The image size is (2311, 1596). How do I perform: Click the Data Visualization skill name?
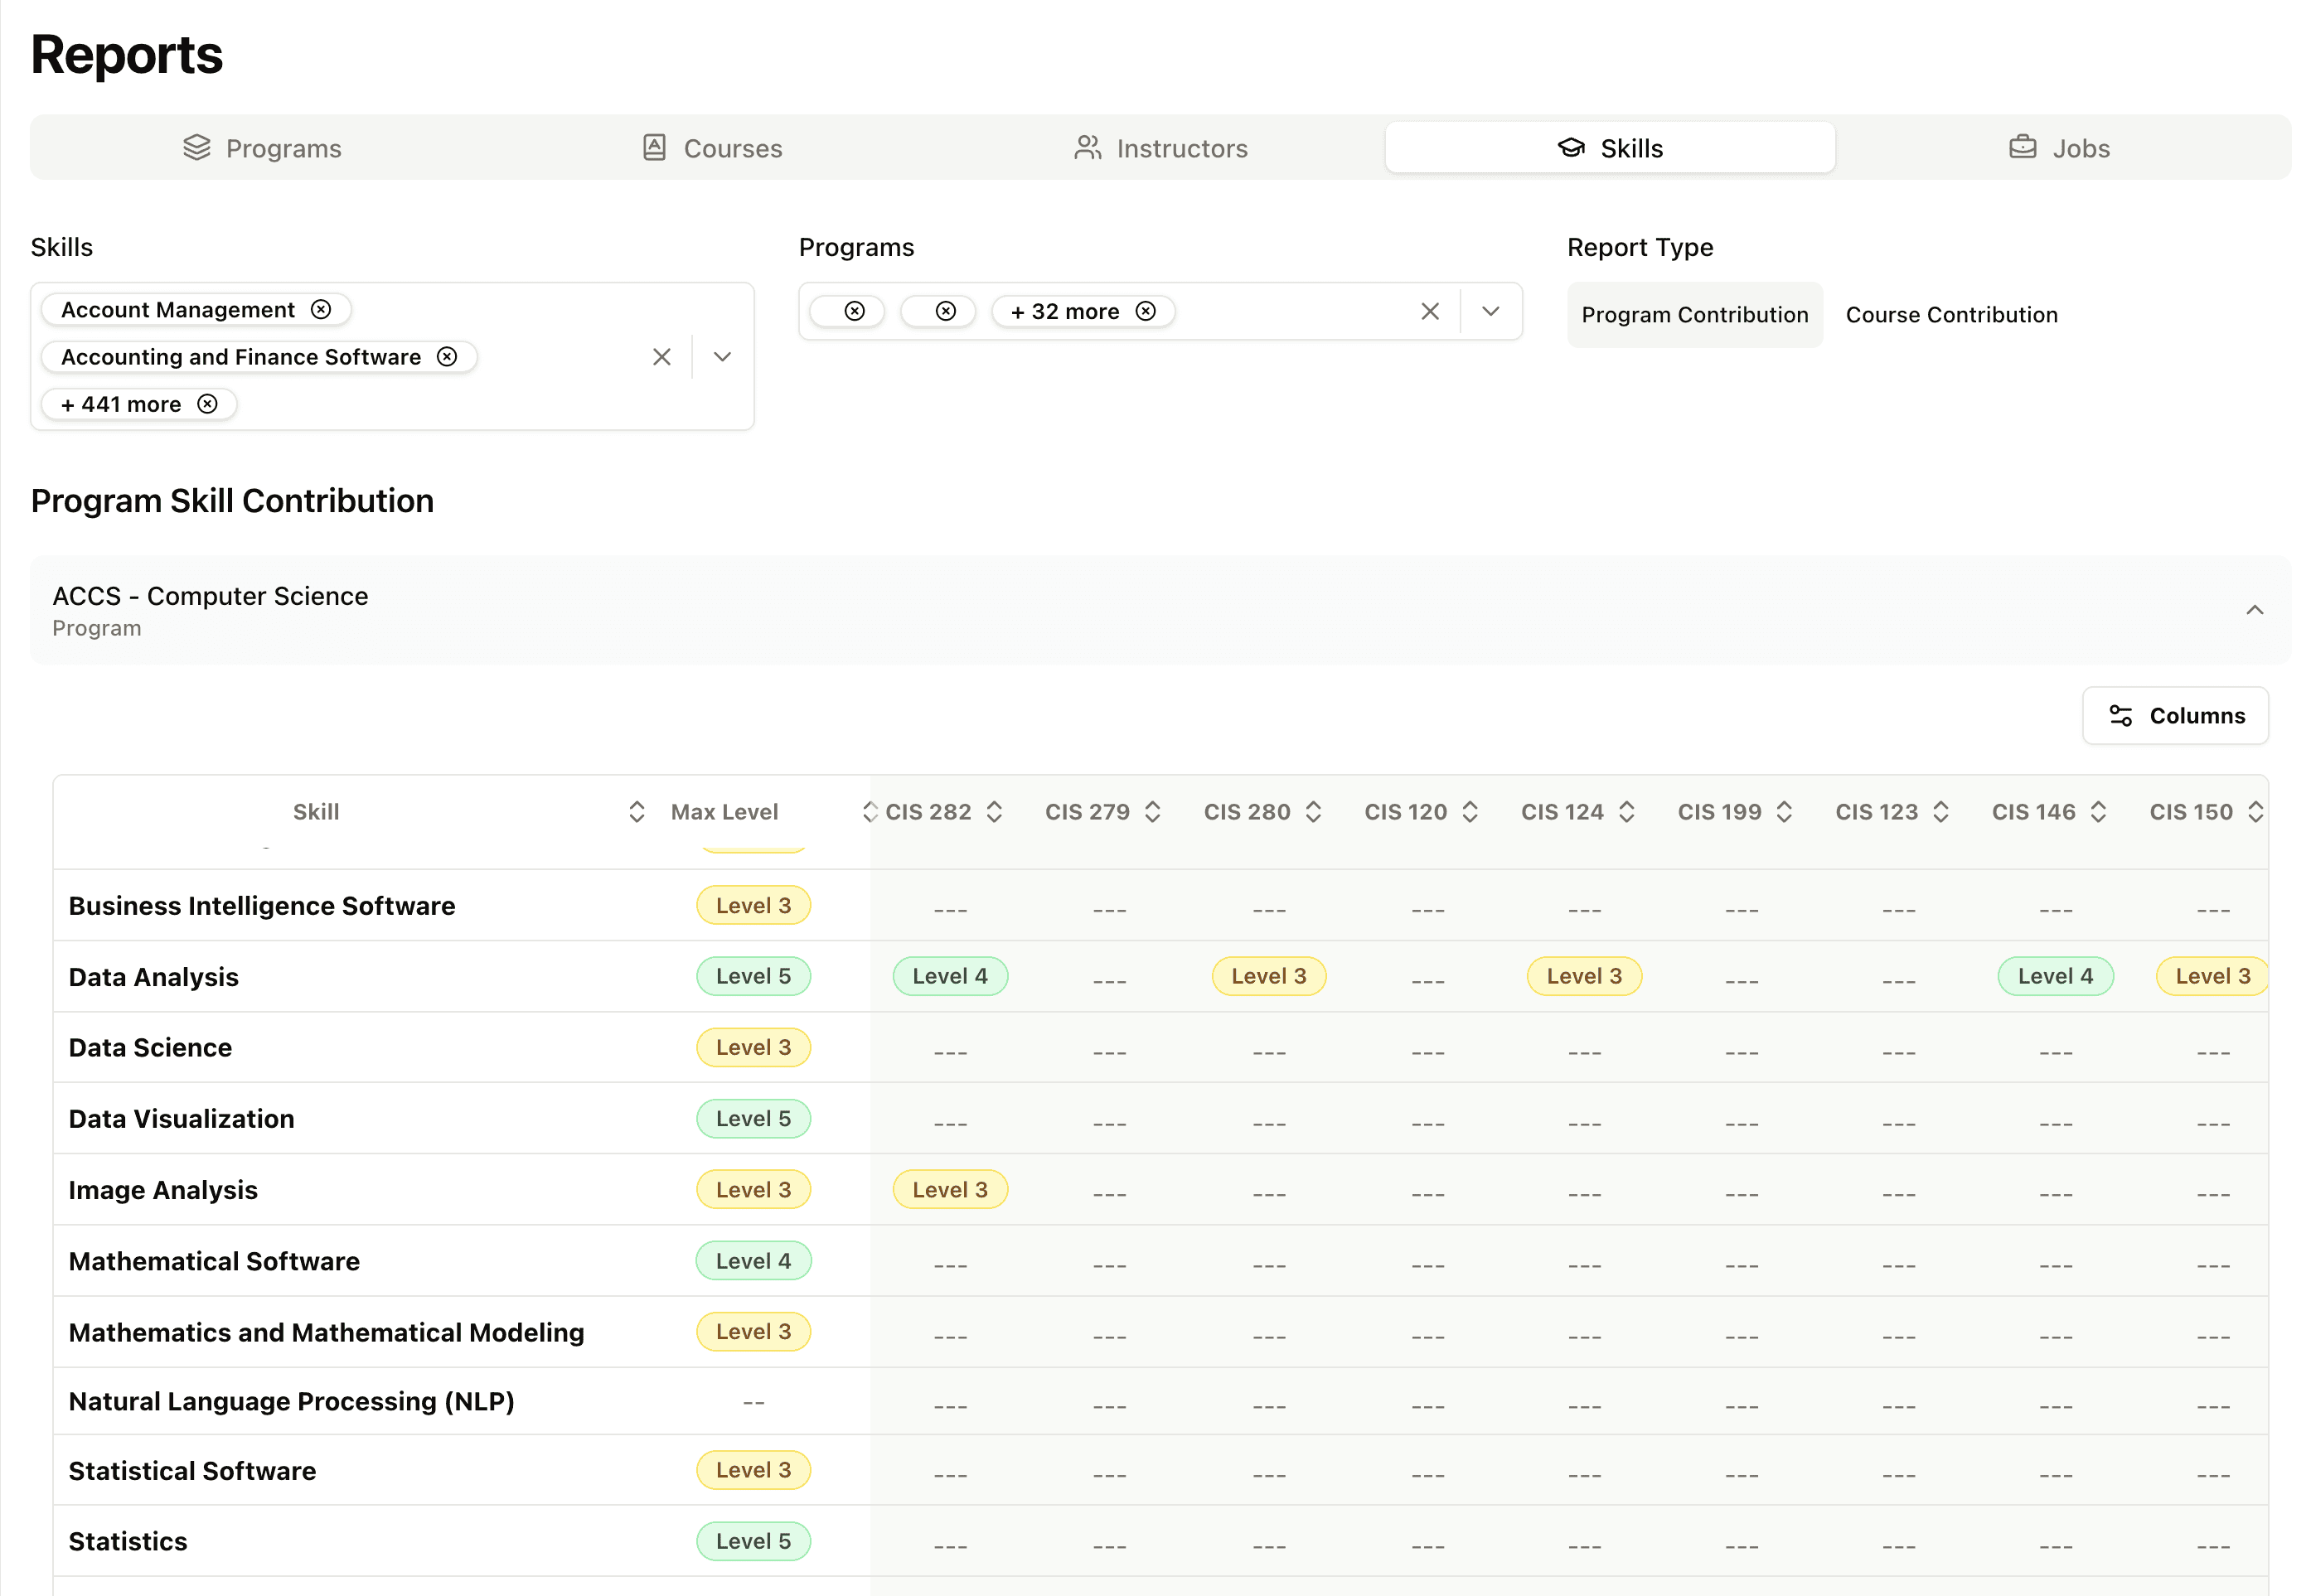(x=181, y=1119)
